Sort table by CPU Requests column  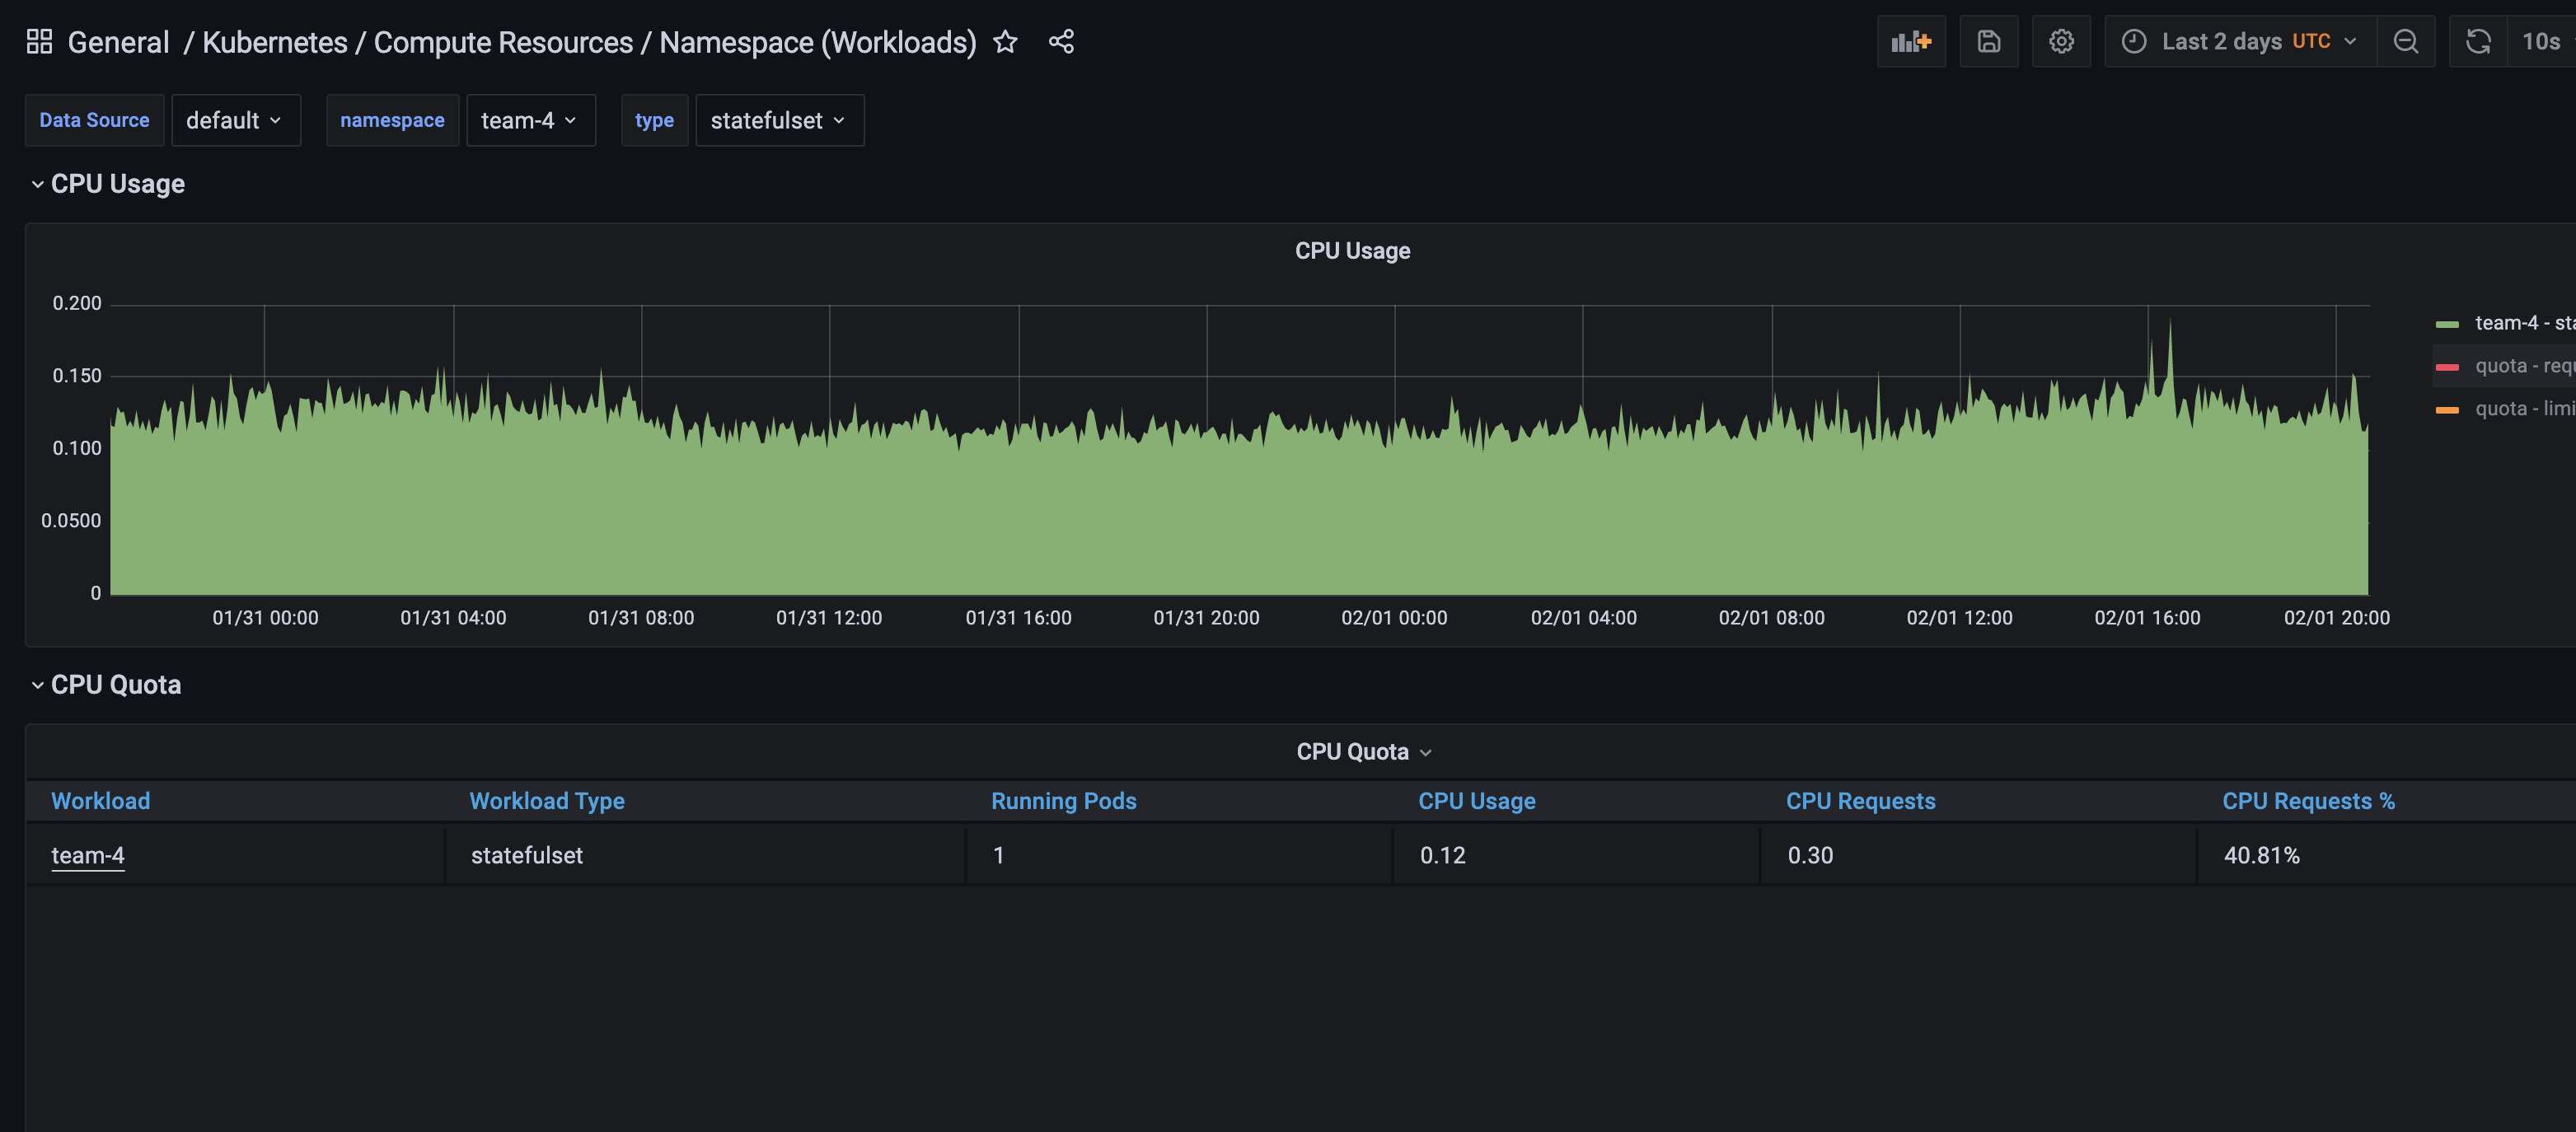[1860, 801]
